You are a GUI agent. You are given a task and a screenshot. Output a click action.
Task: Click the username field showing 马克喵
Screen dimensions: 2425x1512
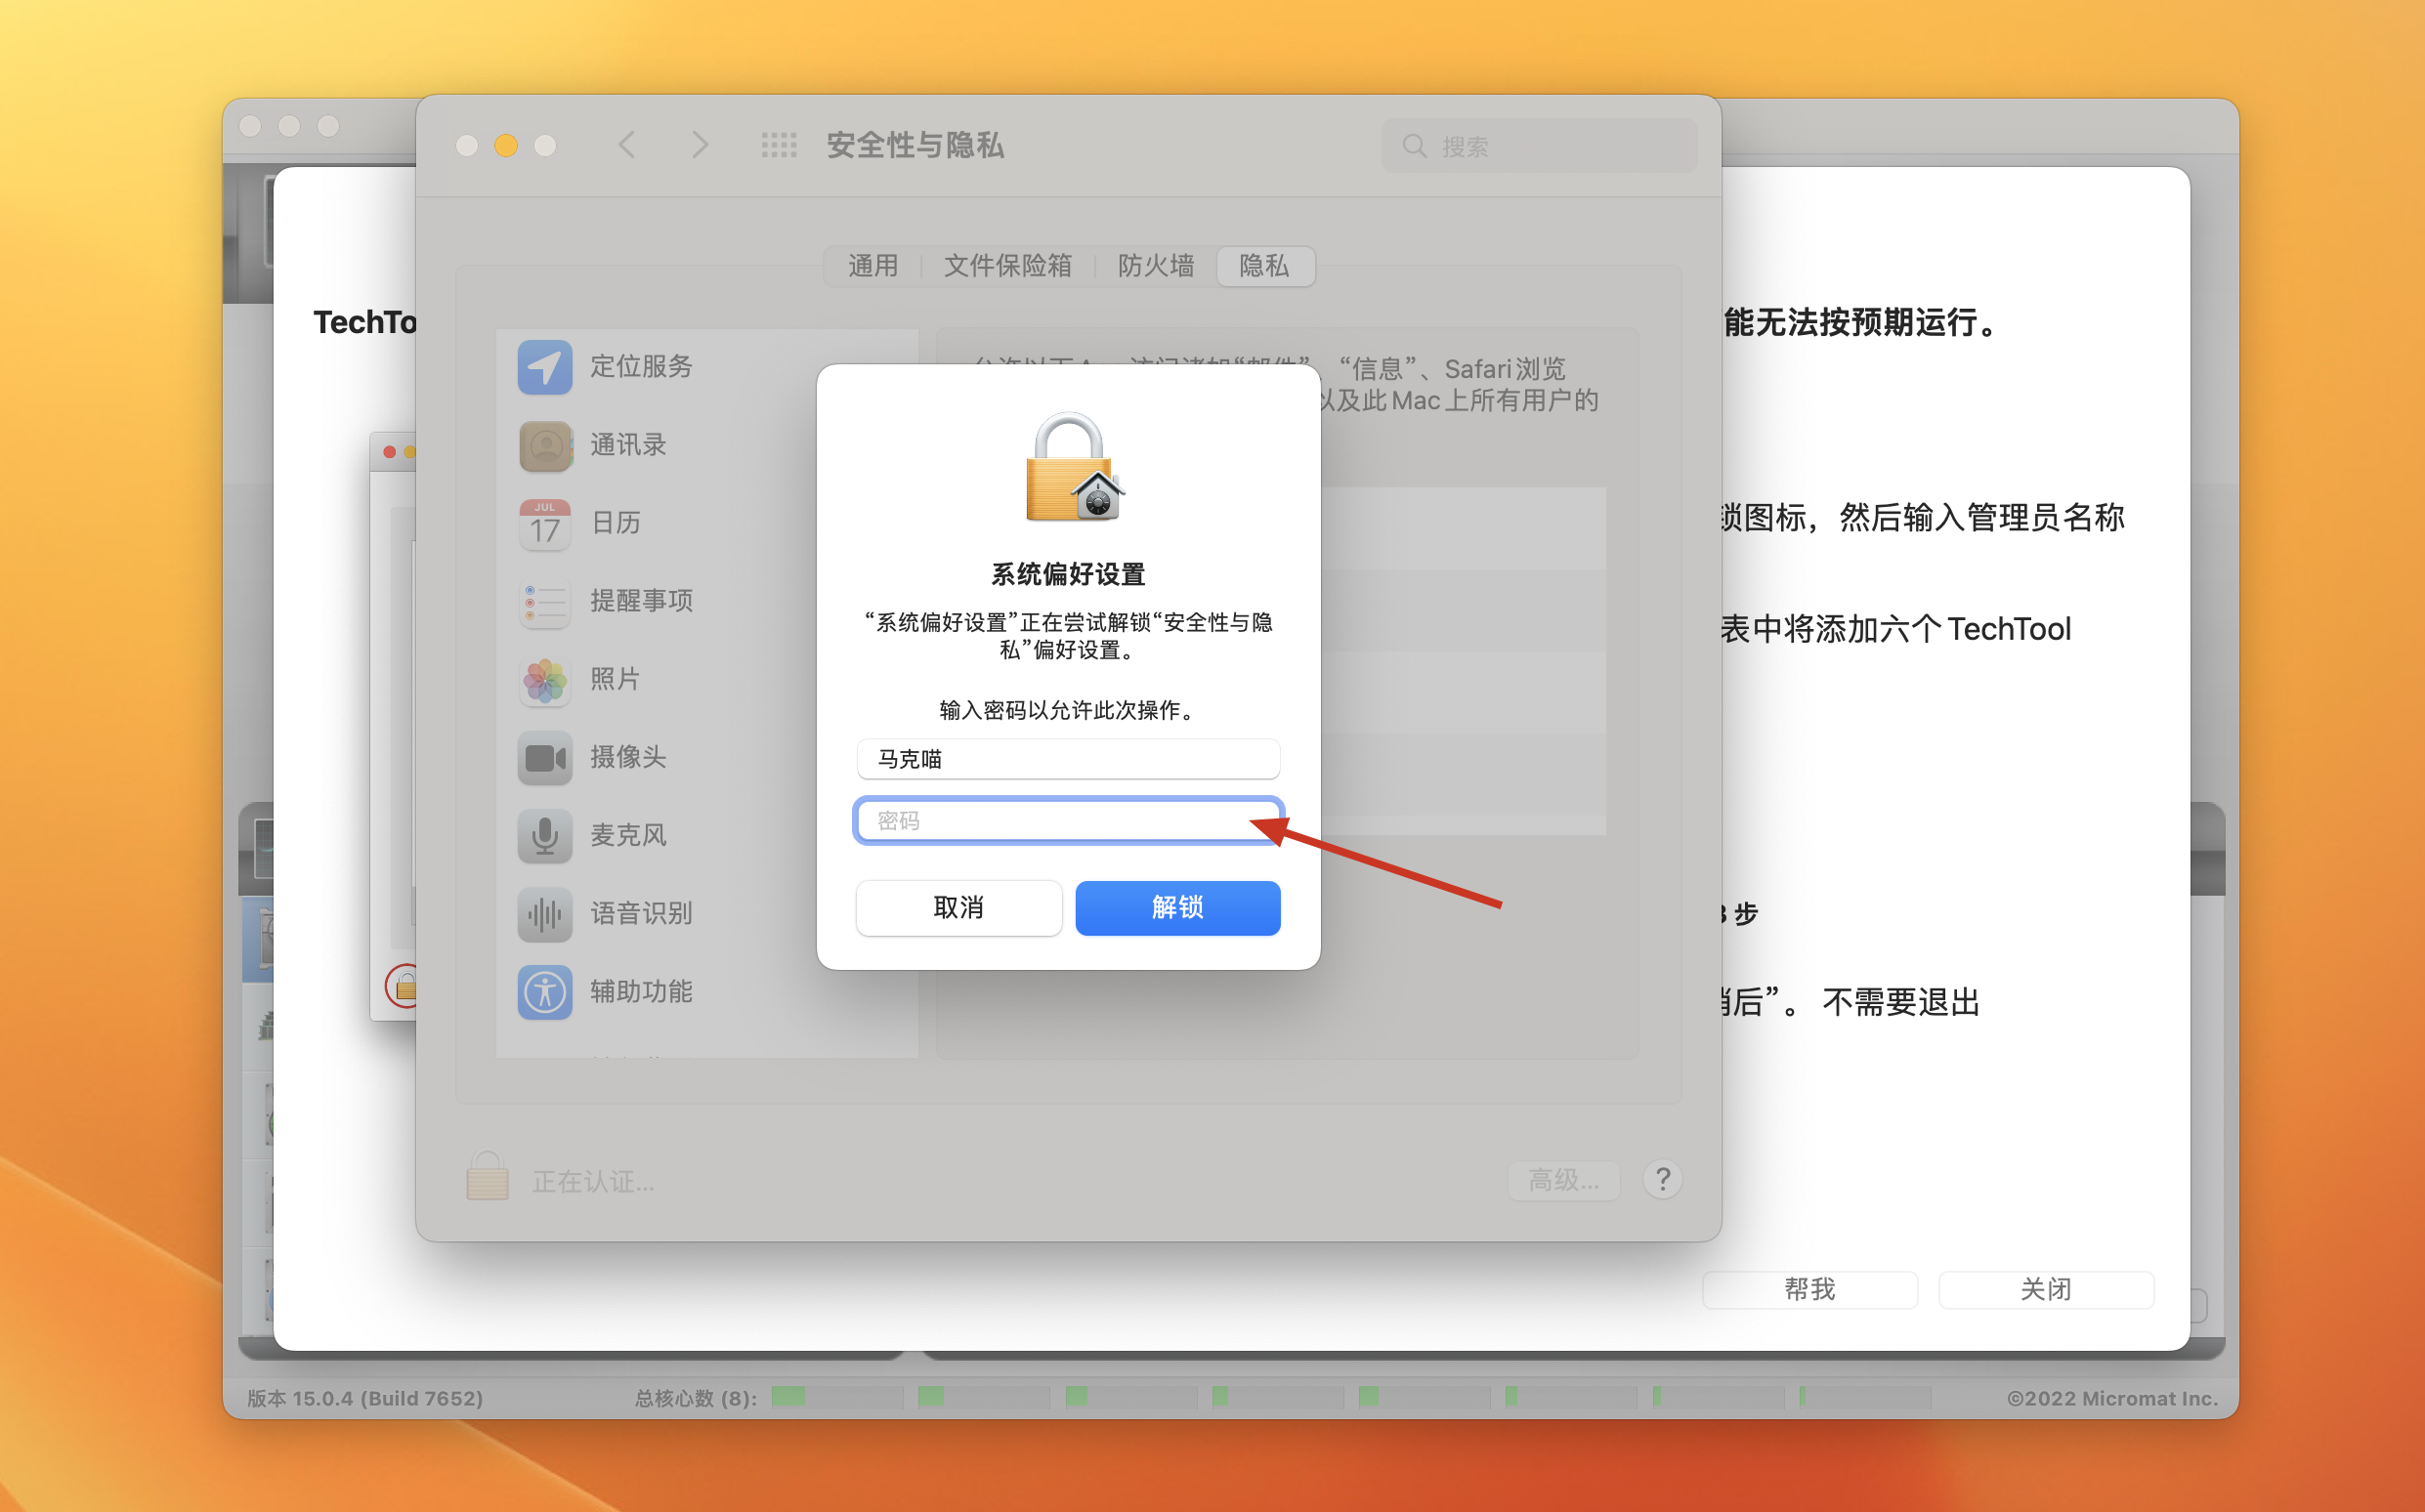1067,759
